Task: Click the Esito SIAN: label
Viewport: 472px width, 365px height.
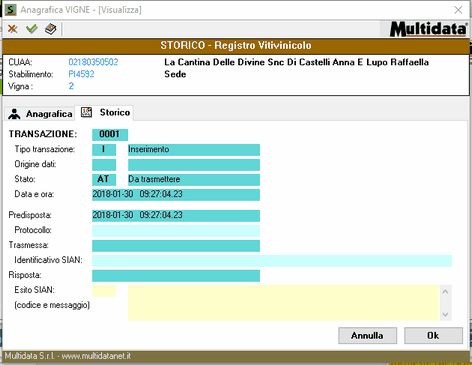Action: point(34,290)
